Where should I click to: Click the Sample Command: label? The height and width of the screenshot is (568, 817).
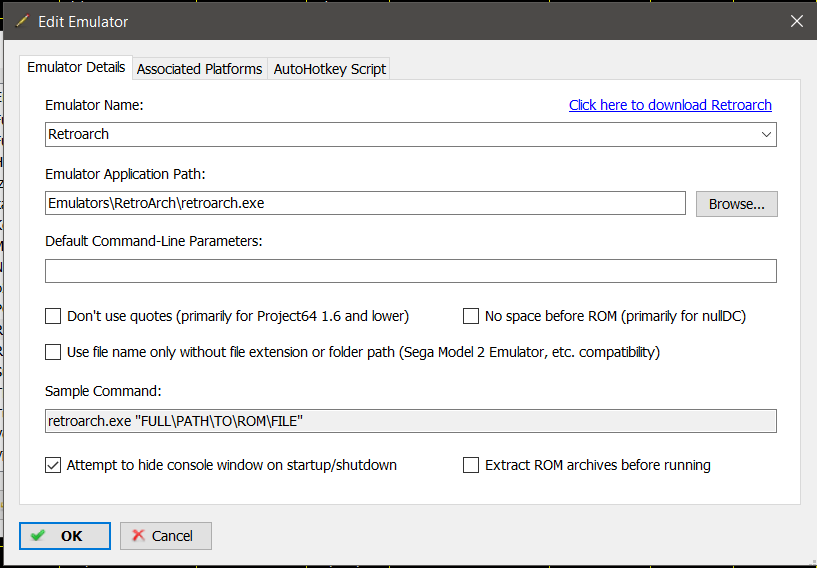point(103,391)
